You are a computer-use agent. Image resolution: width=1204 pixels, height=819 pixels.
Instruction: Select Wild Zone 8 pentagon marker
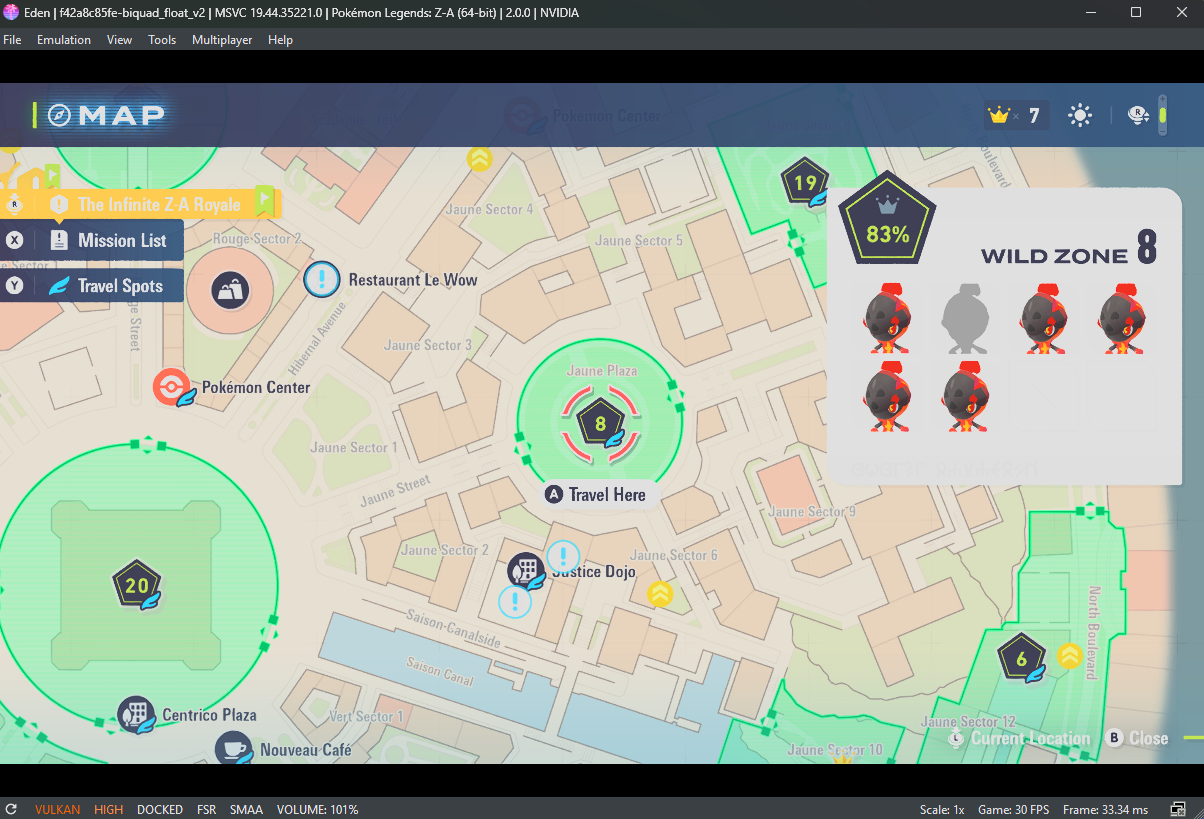(599, 424)
